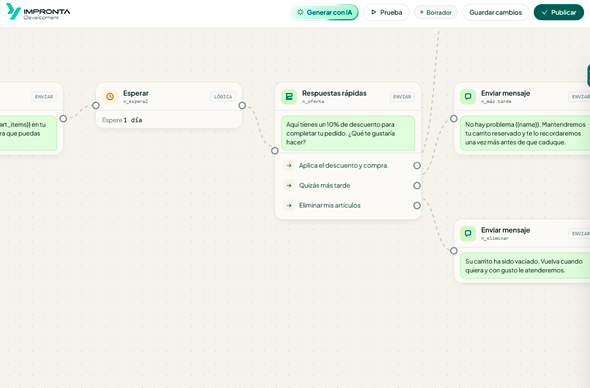Click the n_eliminar node identifier

pyautogui.click(x=495, y=239)
